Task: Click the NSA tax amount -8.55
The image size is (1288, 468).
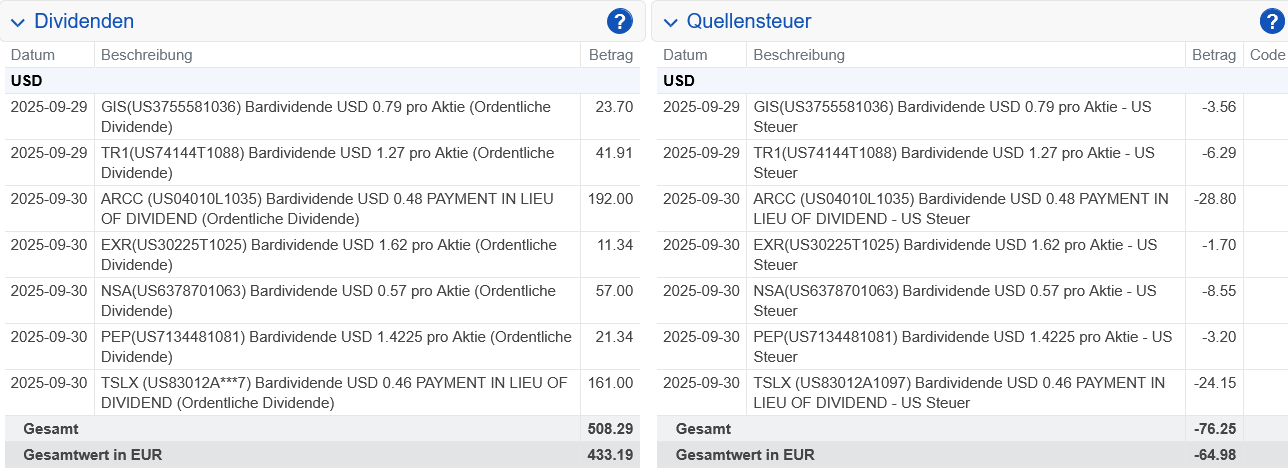Action: [x=1216, y=291]
